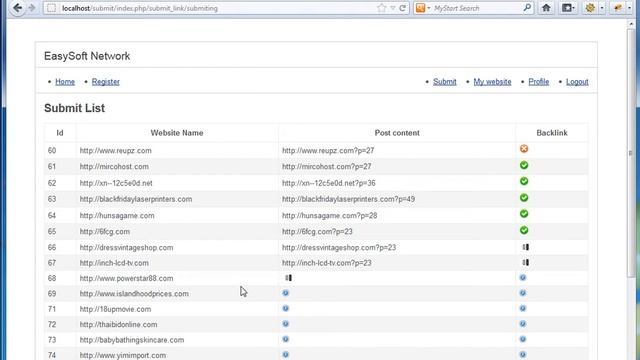Click the vertical scrollbar thumb
The image size is (640, 360).
pos(631,153)
